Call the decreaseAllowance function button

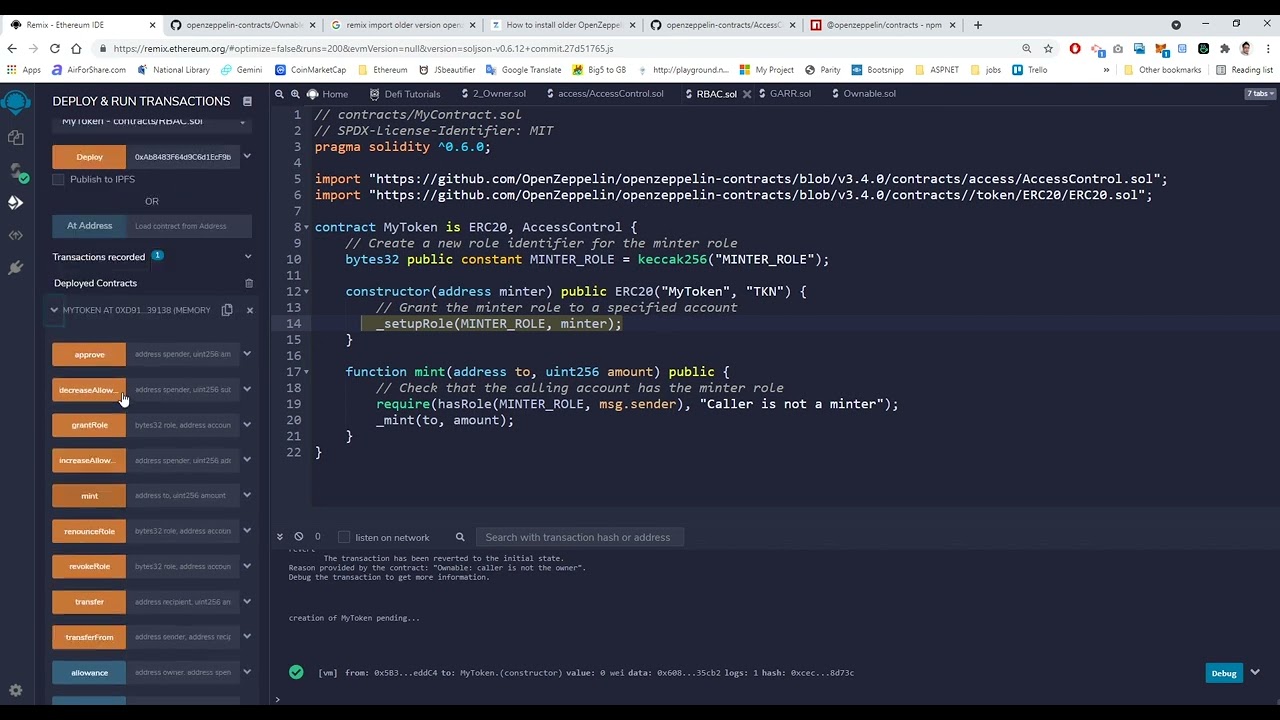89,390
